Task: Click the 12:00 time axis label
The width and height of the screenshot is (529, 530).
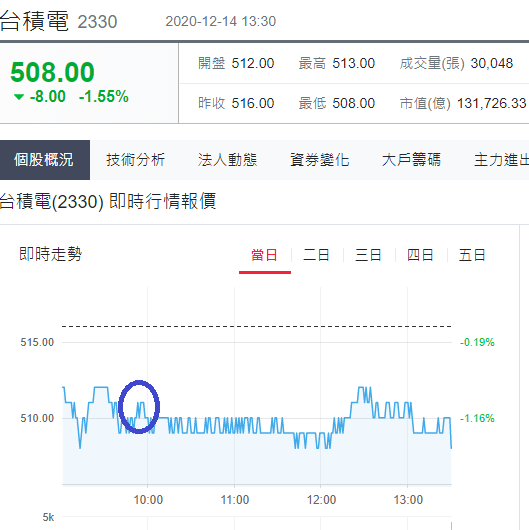Action: [321, 500]
